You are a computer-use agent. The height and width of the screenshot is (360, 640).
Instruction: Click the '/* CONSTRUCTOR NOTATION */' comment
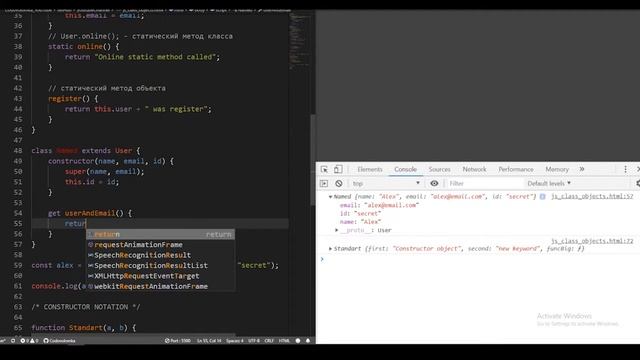click(x=86, y=307)
